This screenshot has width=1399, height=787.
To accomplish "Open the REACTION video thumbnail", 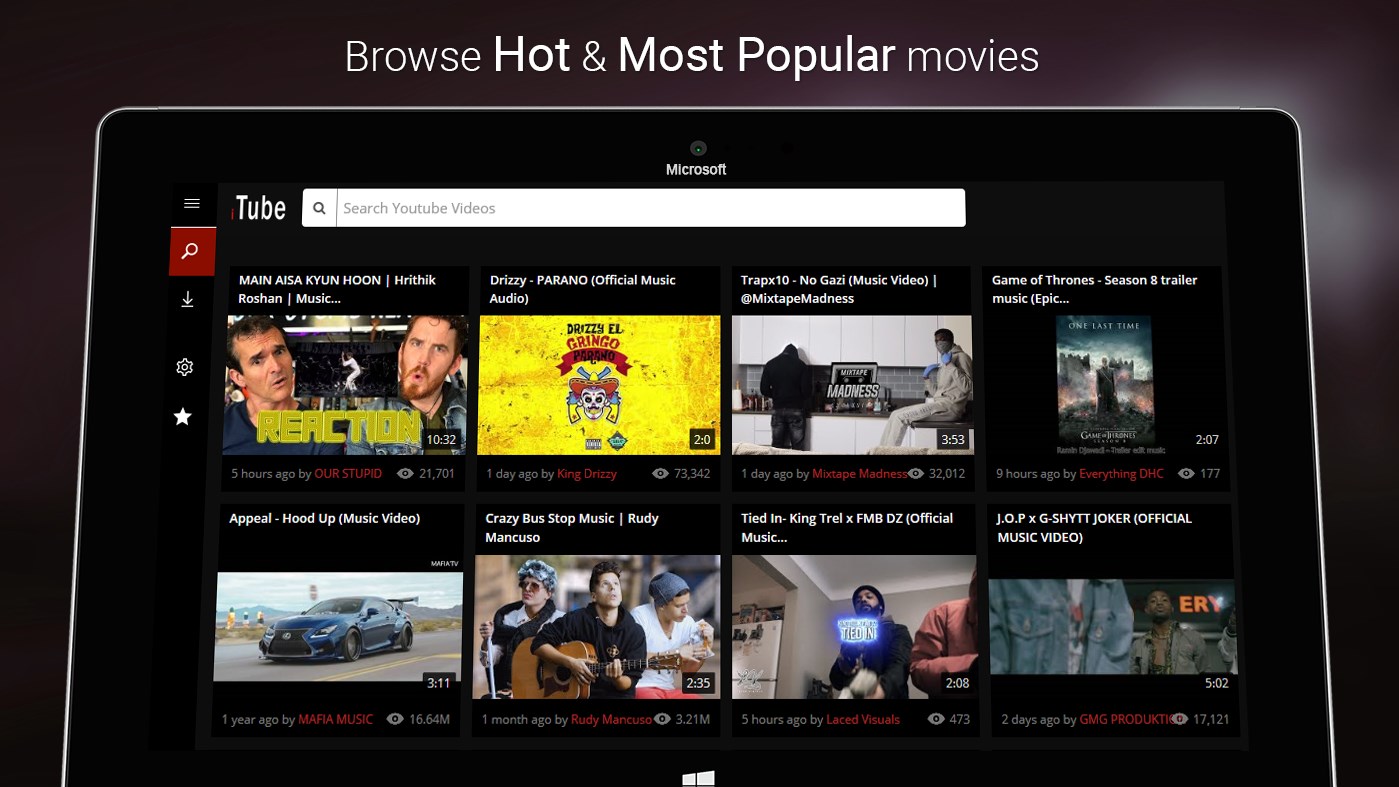I will [x=345, y=385].
